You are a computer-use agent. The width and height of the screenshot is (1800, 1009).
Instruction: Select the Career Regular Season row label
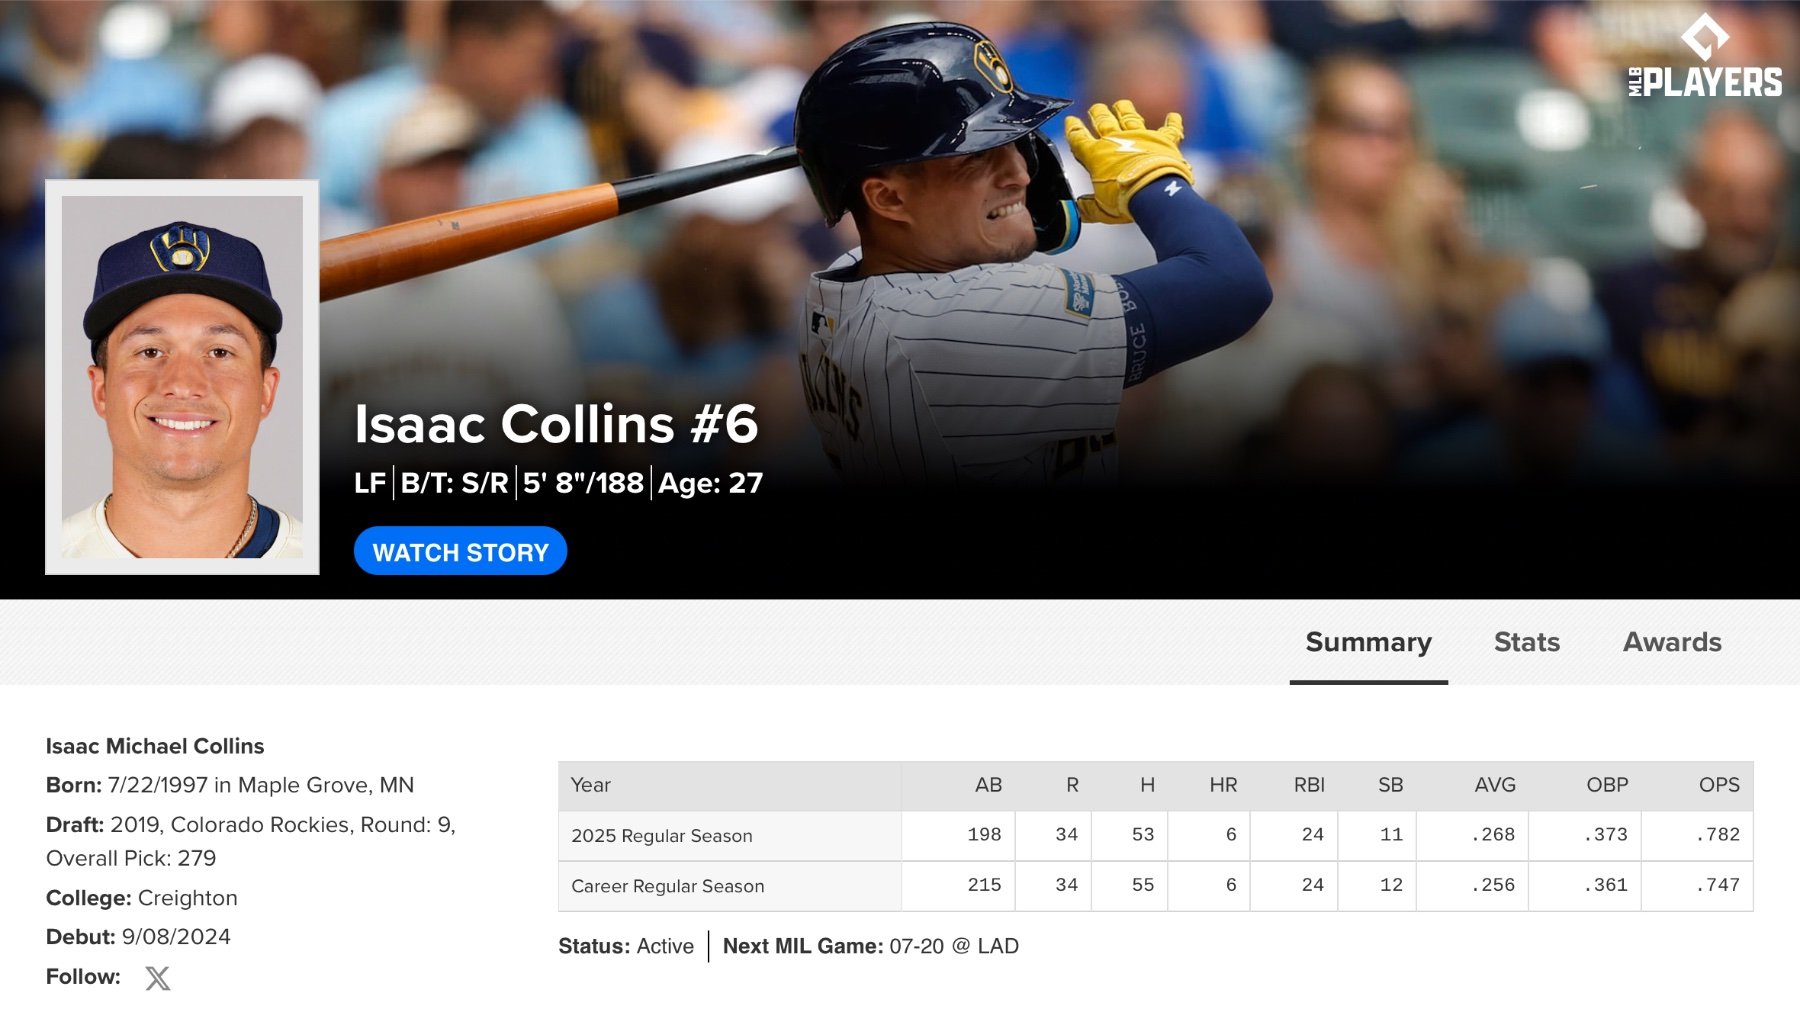click(668, 886)
